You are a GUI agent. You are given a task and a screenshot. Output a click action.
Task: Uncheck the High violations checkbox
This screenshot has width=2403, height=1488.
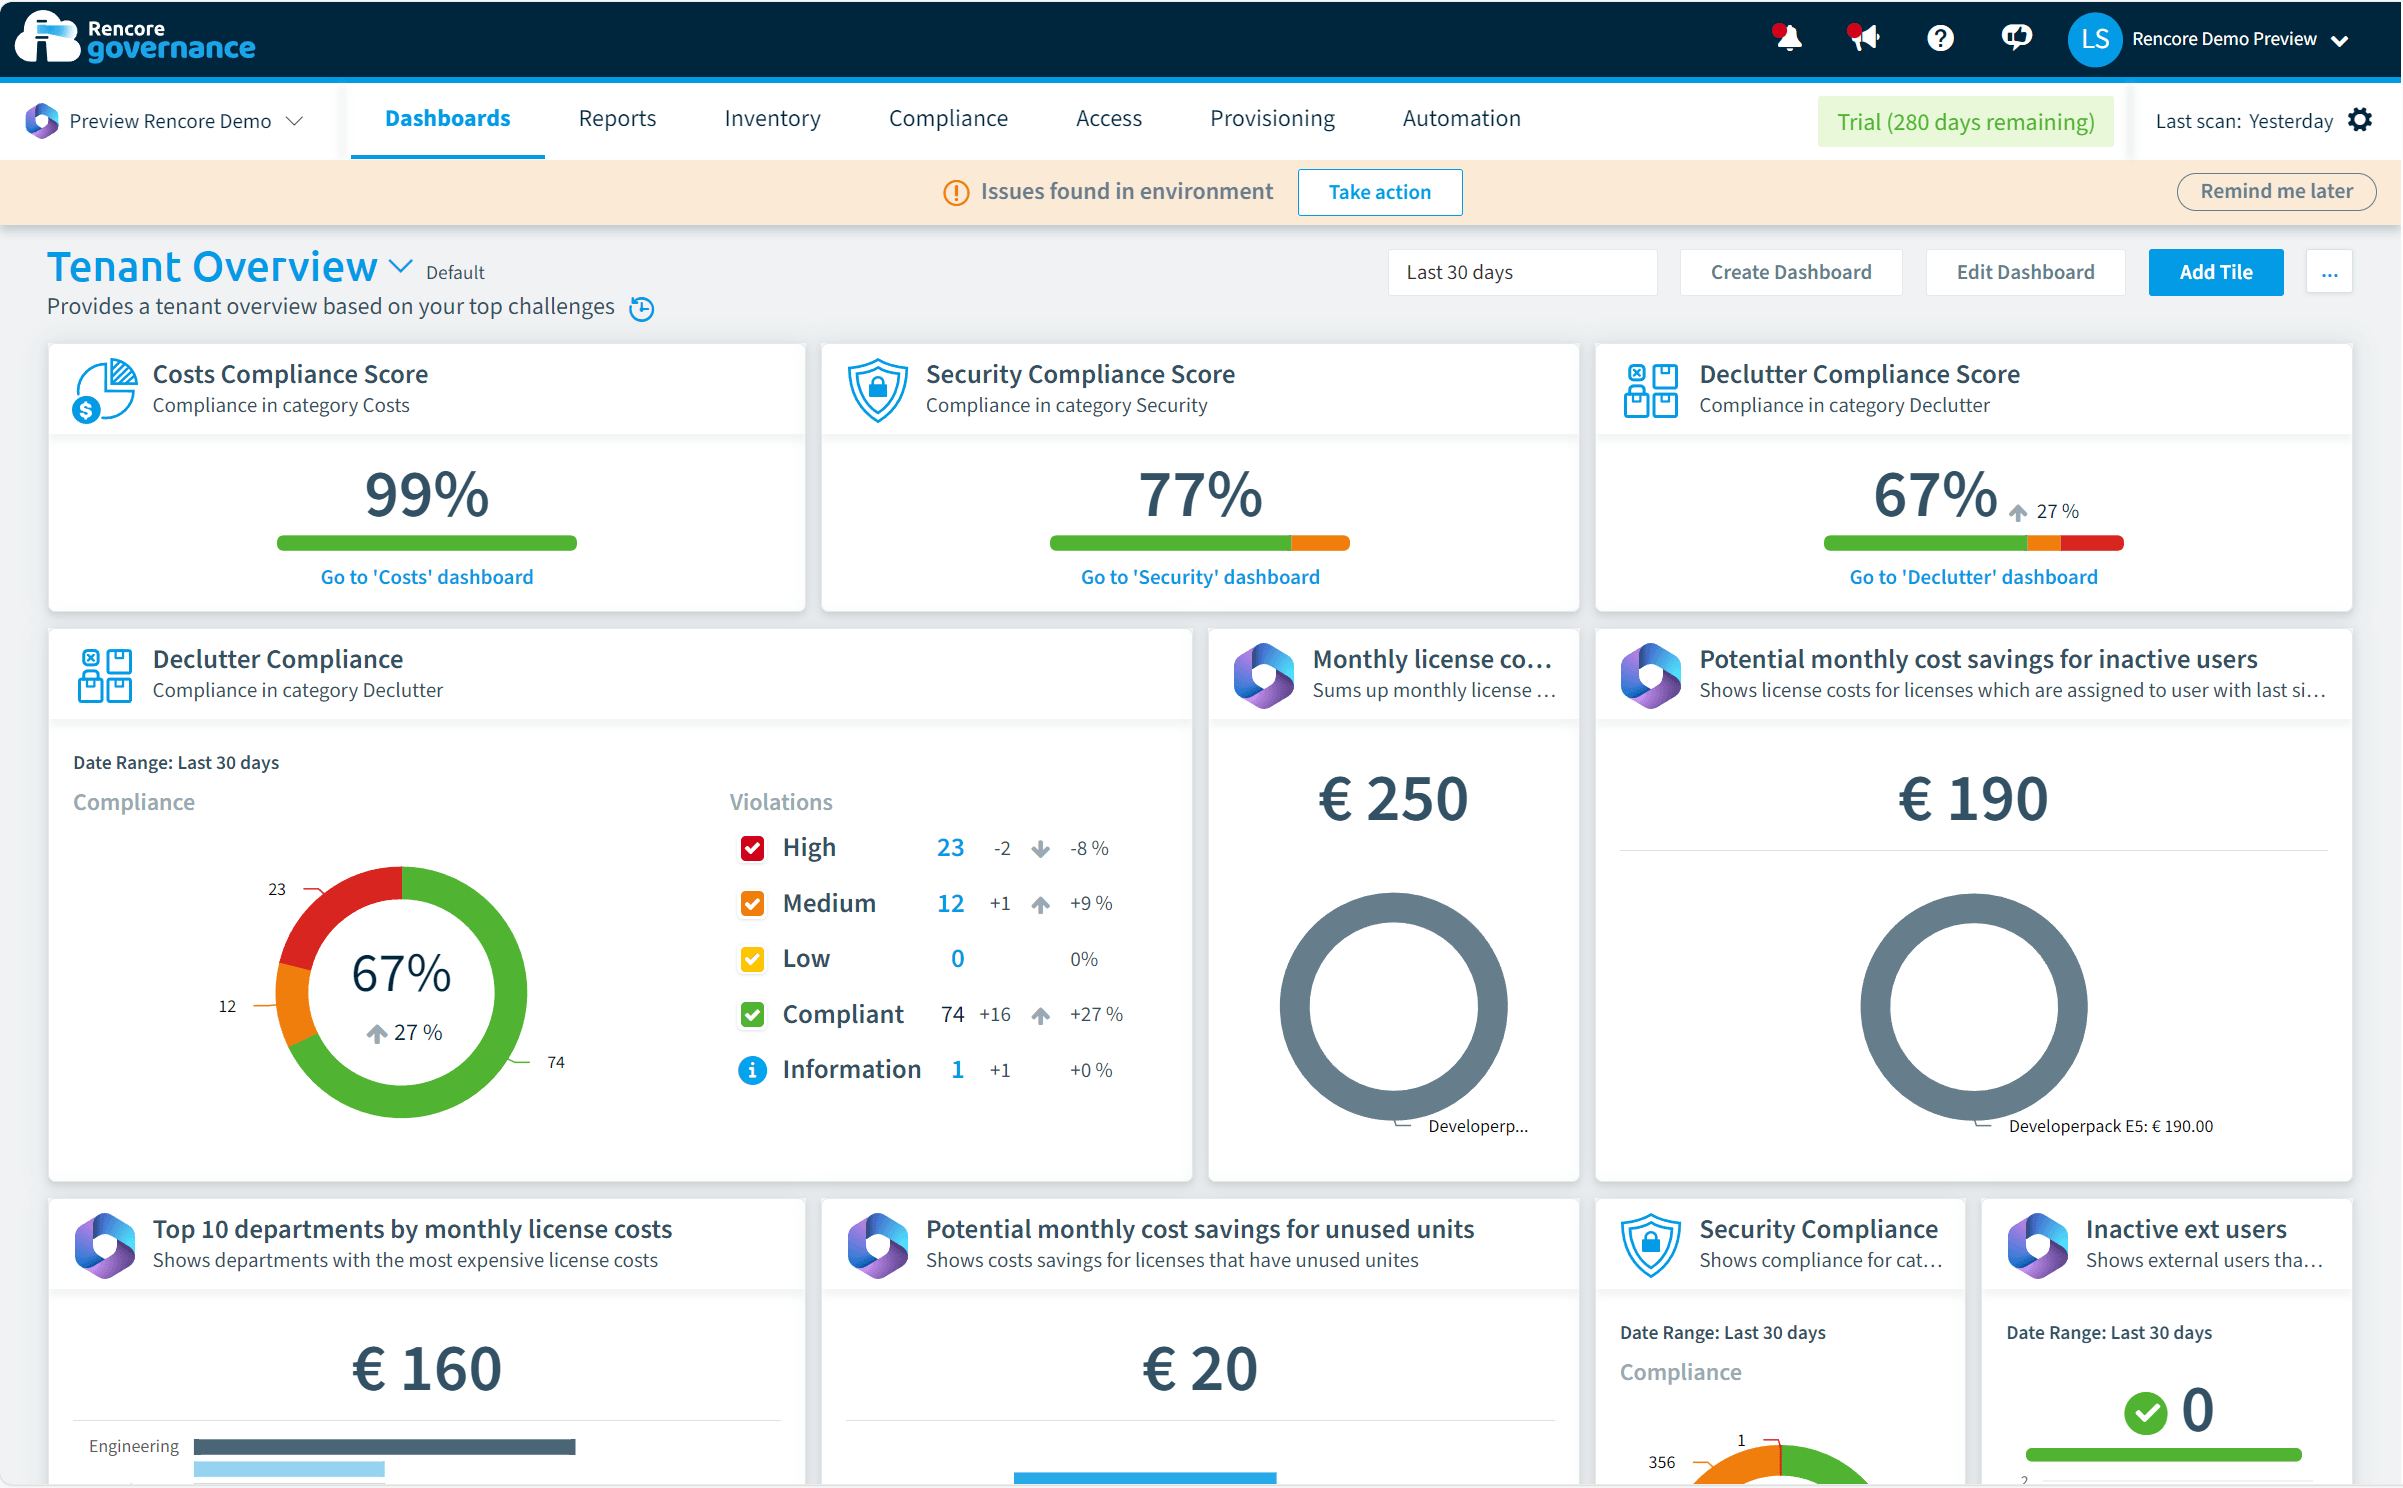(752, 848)
